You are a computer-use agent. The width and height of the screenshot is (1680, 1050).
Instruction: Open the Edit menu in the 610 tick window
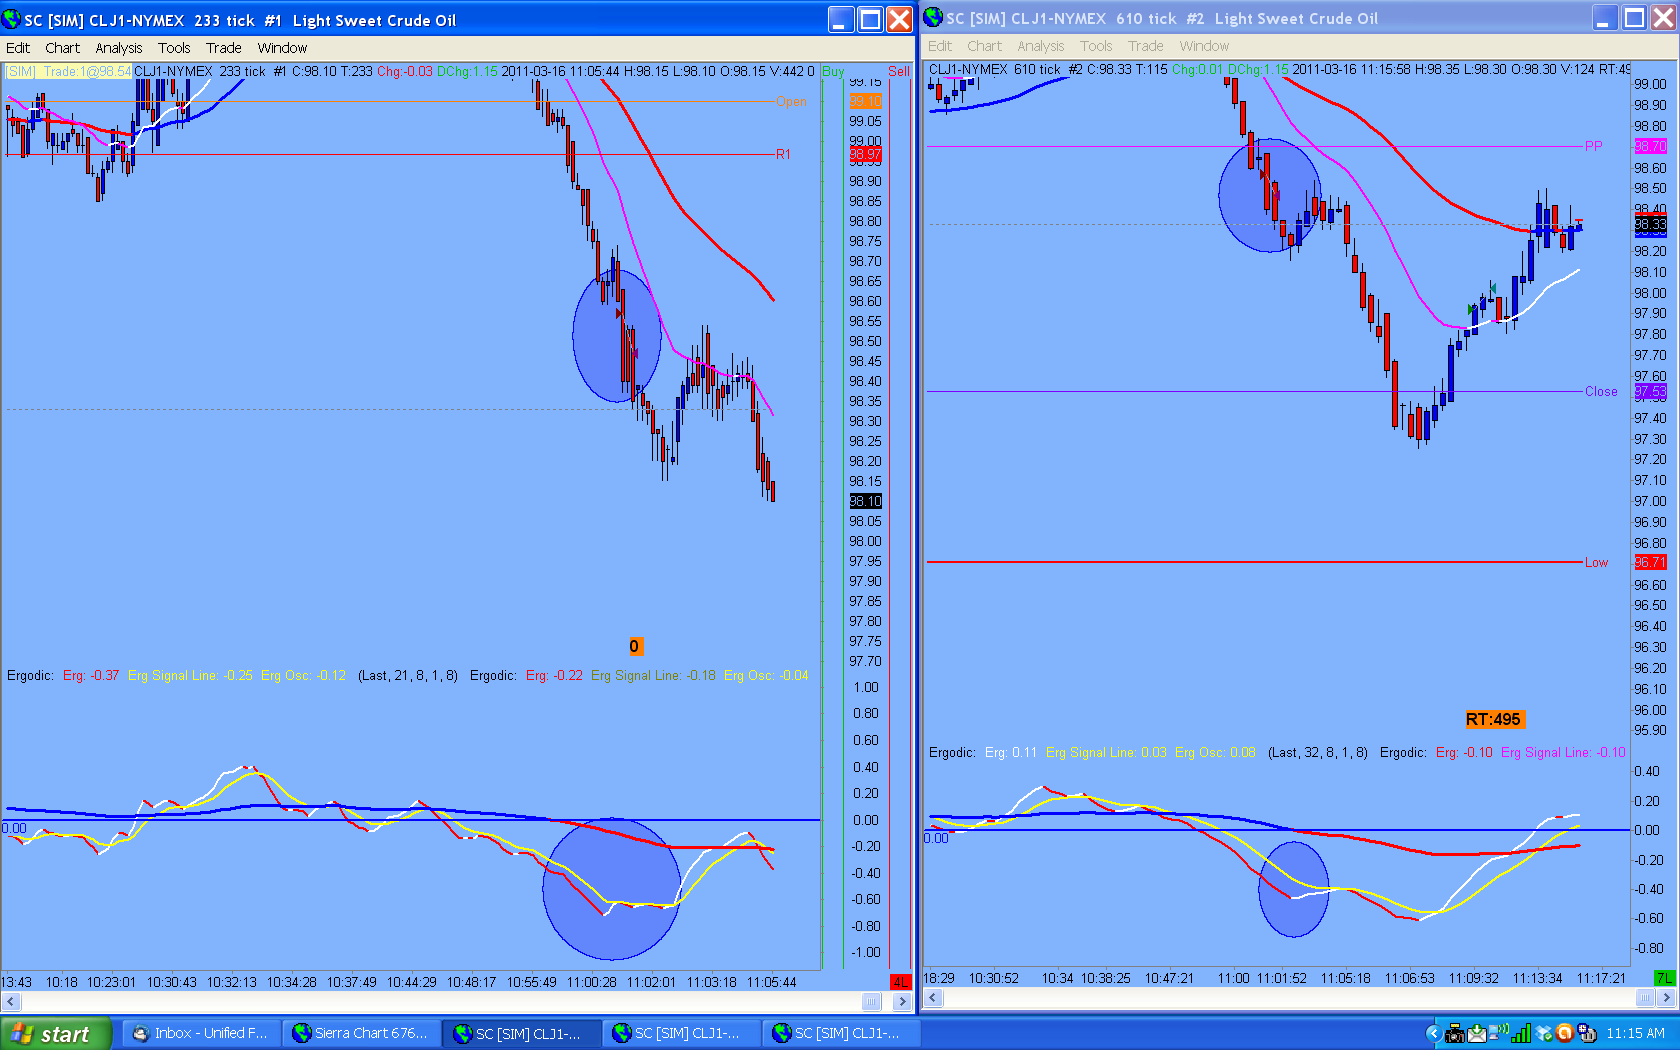[940, 46]
